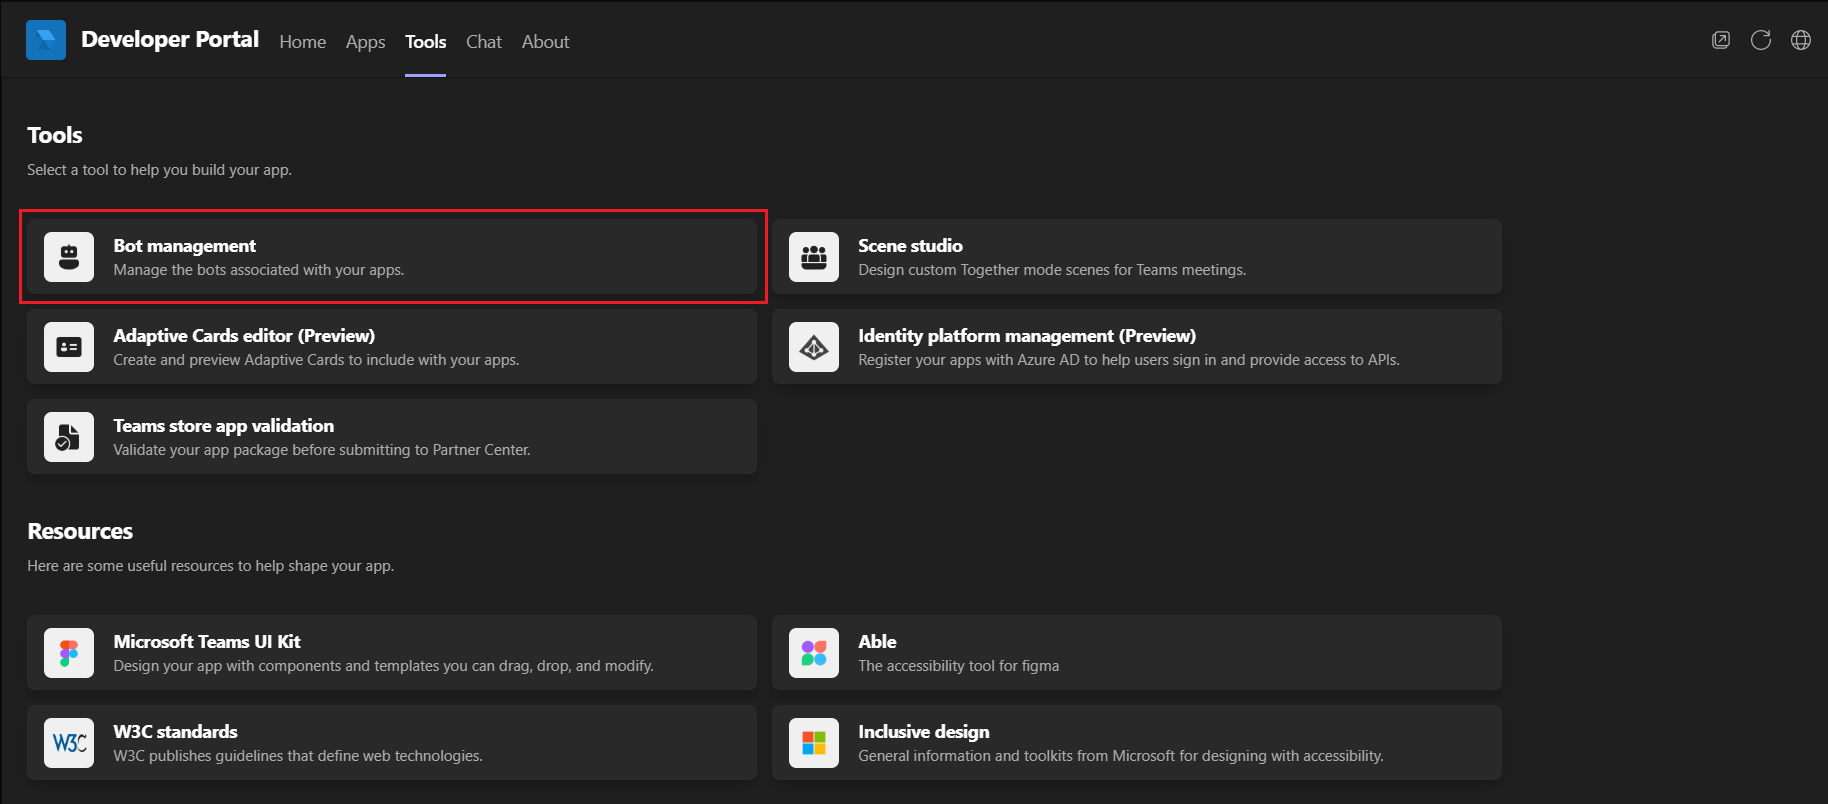This screenshot has width=1828, height=804.
Task: Click the refresh icon in header
Action: pyautogui.click(x=1761, y=40)
